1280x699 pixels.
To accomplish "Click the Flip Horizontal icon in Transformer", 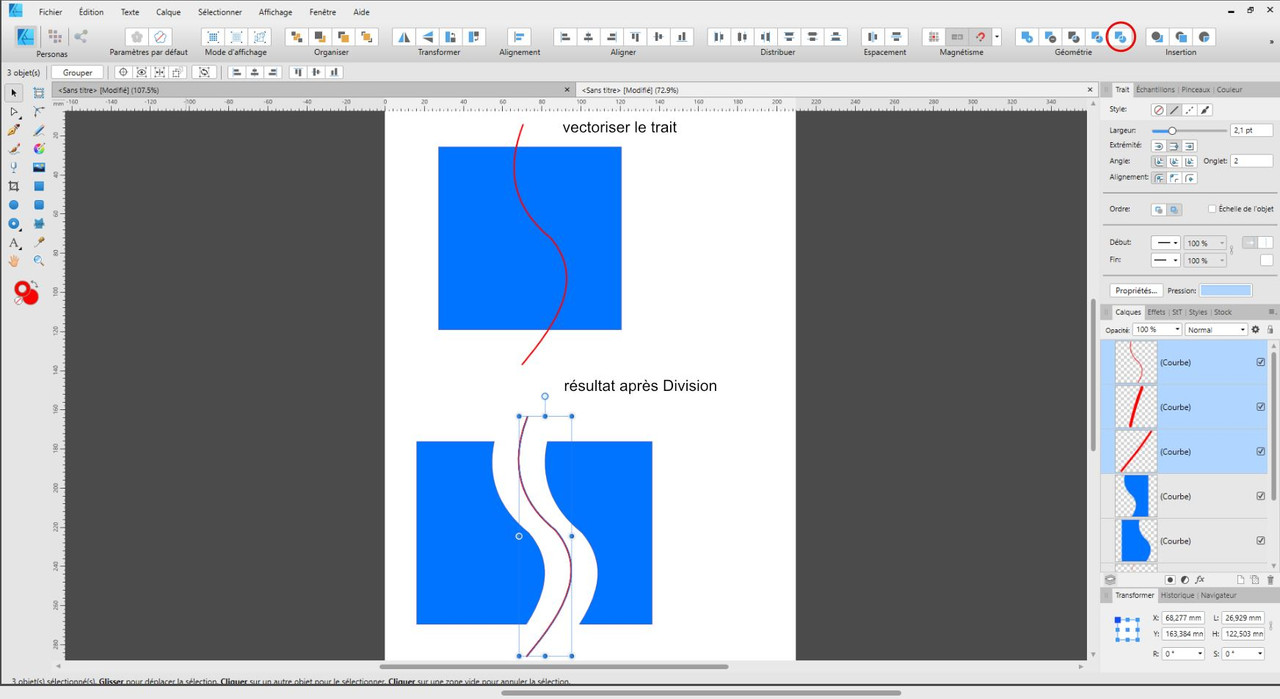I will (404, 37).
